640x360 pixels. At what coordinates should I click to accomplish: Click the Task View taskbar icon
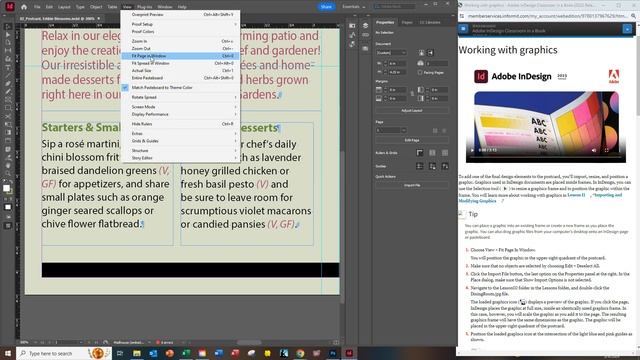coord(120,353)
